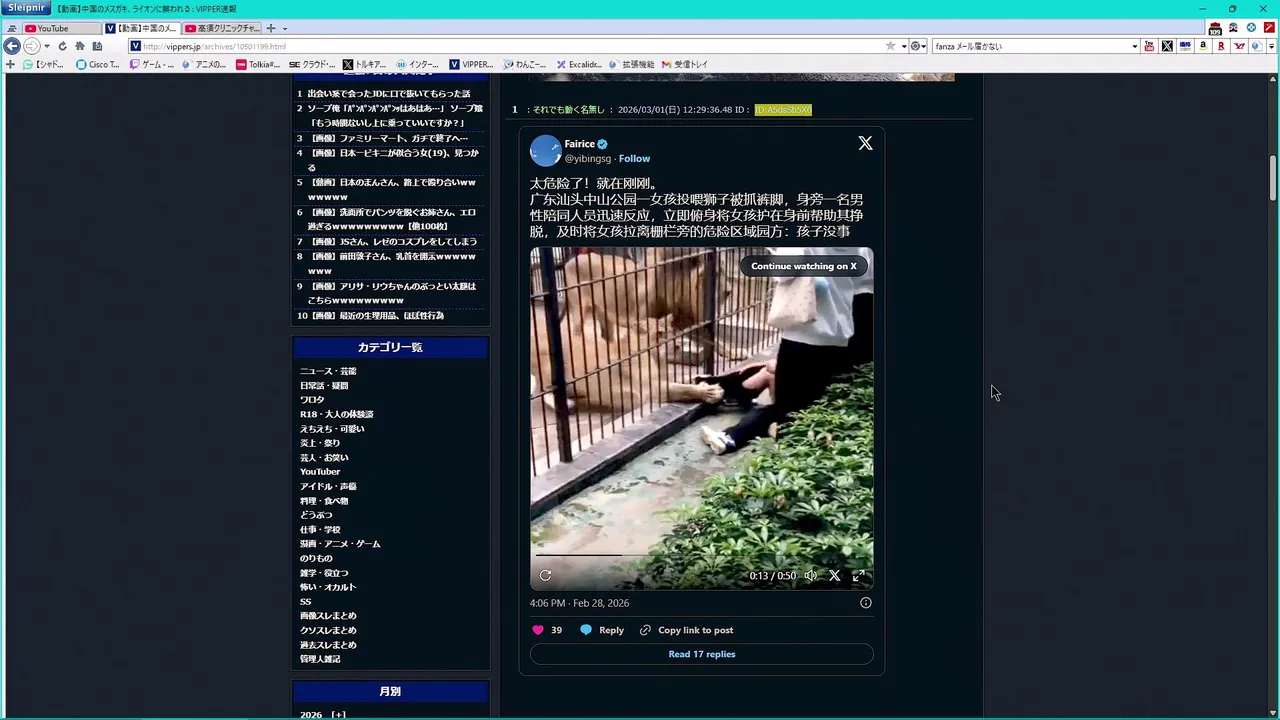Image resolution: width=1280 pixels, height=720 pixels.
Task: Open the Gmail 受信トレイ bookmark
Action: [685, 64]
